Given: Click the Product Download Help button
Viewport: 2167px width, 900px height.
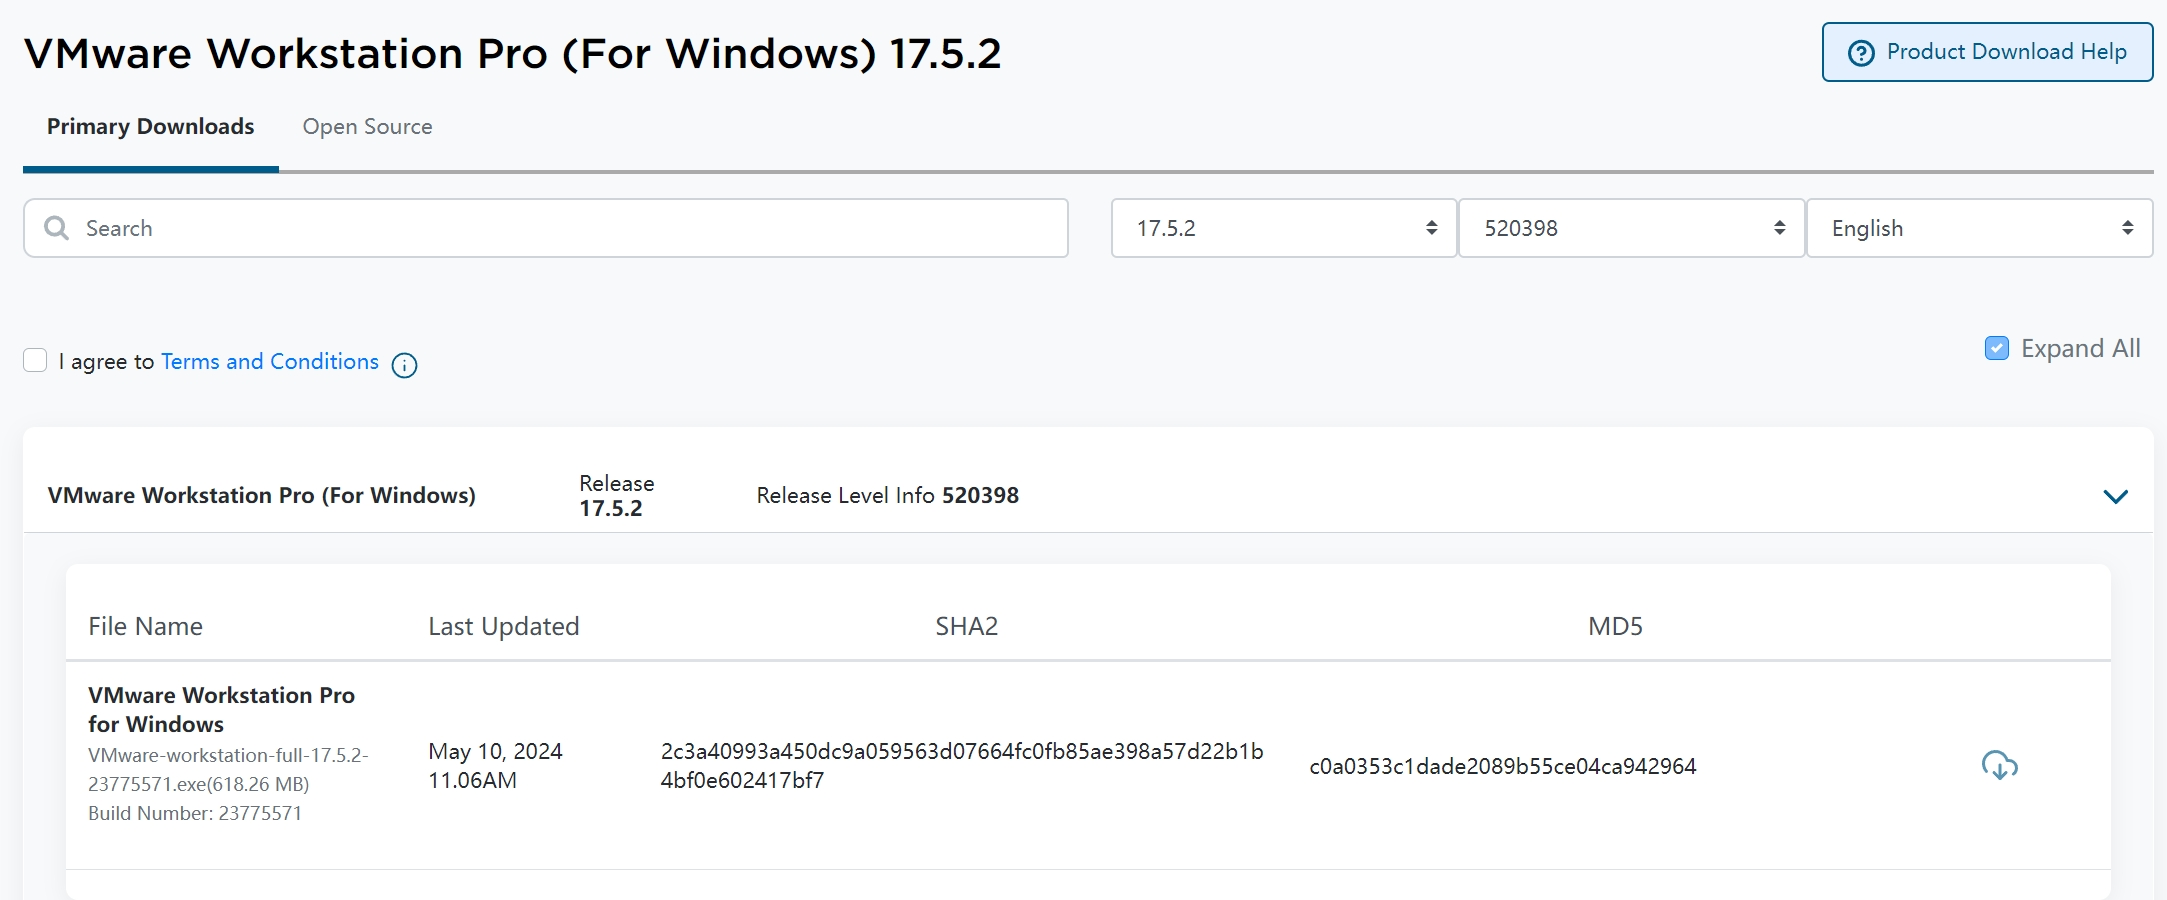Looking at the screenshot, I should [1986, 51].
